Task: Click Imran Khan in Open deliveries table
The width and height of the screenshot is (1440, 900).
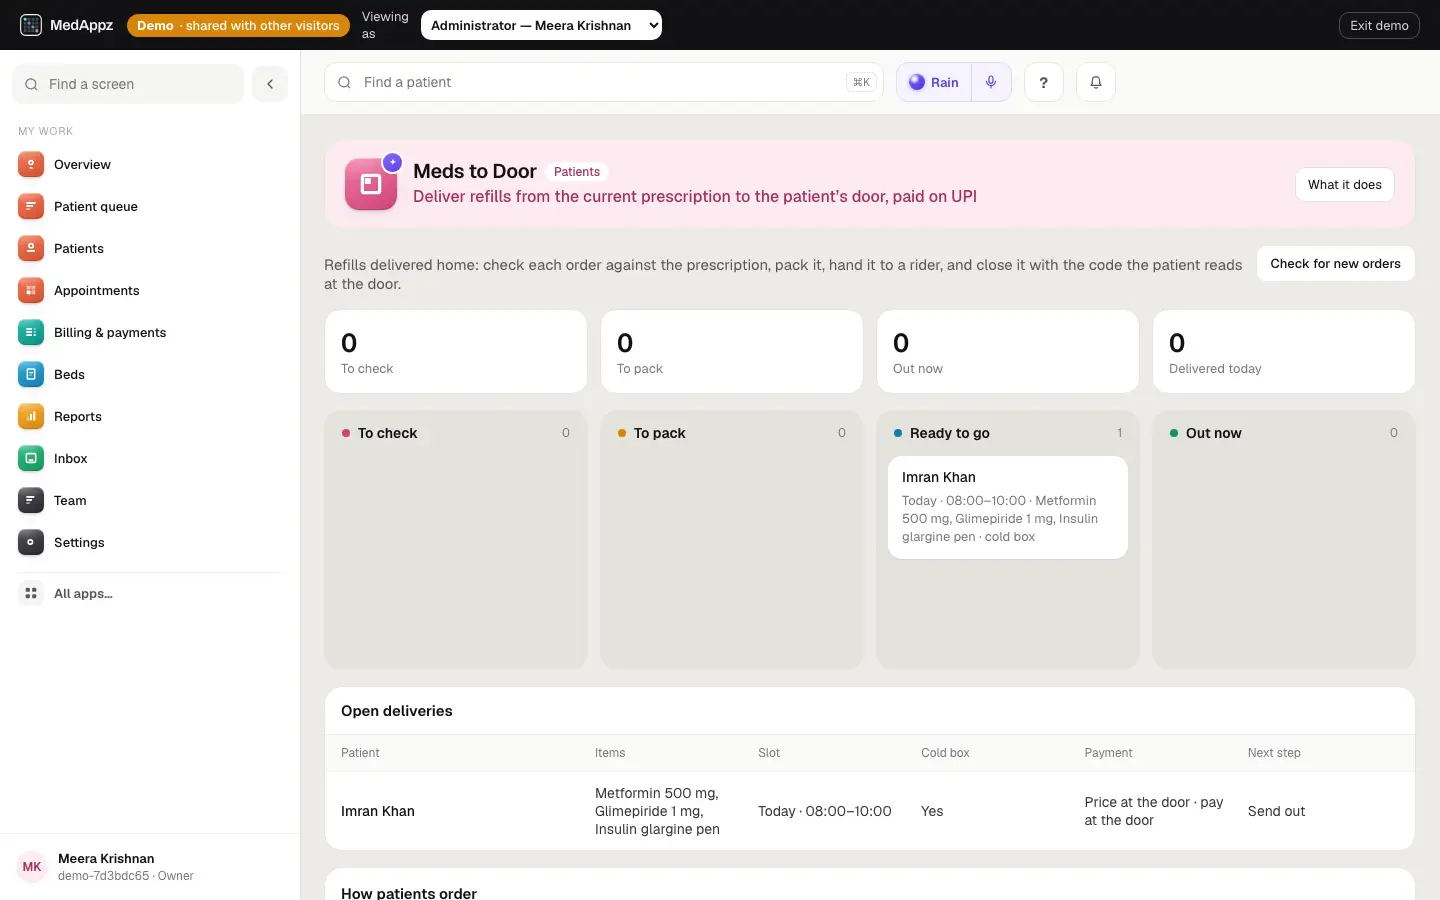Action: [x=378, y=811]
